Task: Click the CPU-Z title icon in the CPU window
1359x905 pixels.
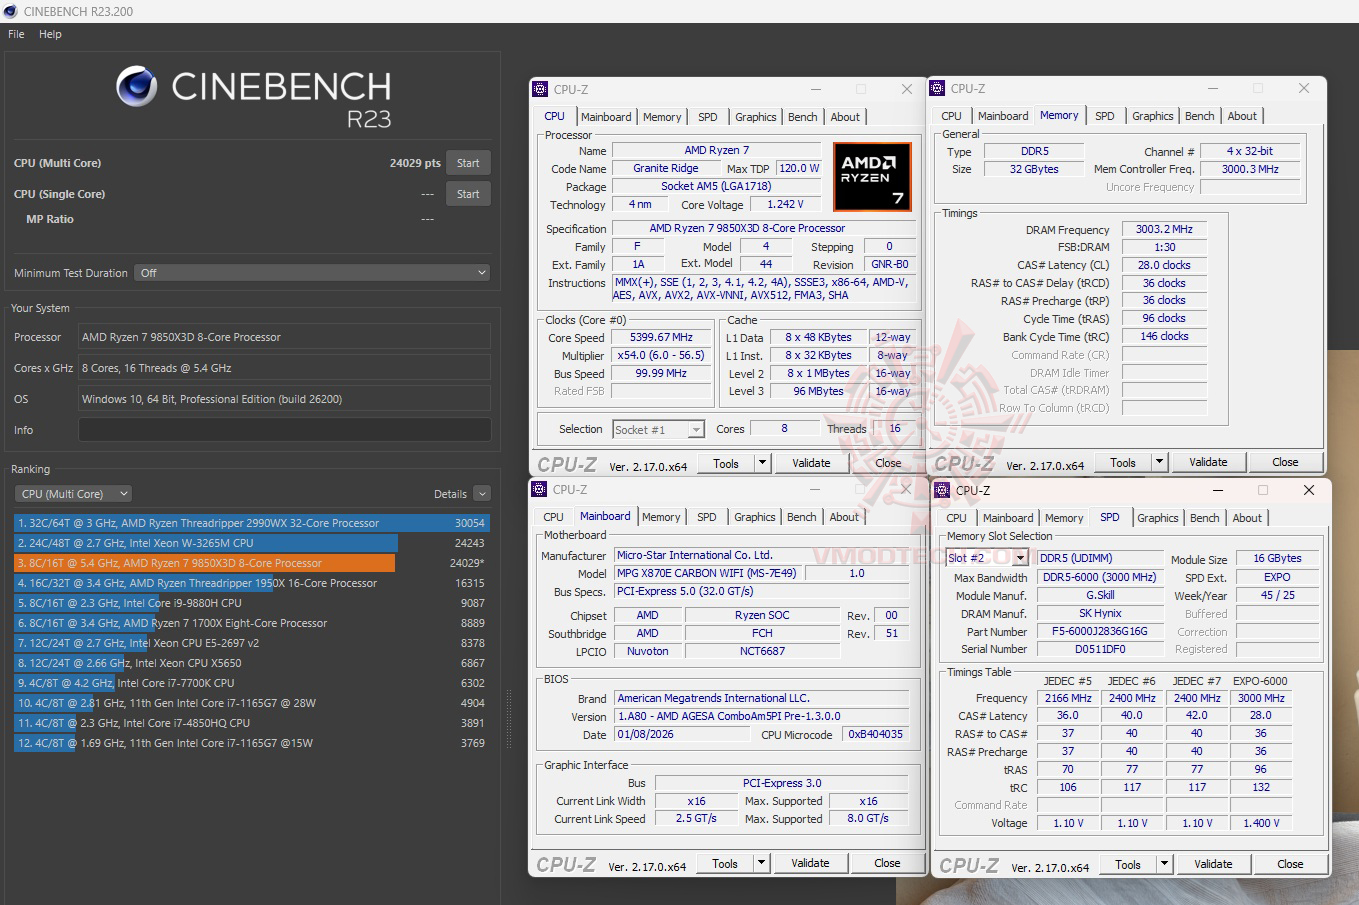Action: 540,89
